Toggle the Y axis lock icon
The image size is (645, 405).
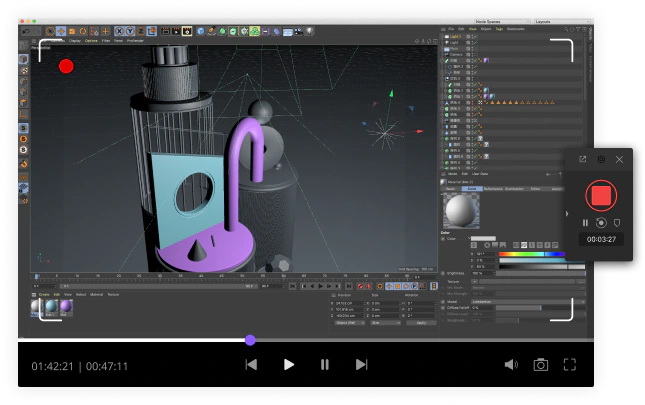[130, 31]
